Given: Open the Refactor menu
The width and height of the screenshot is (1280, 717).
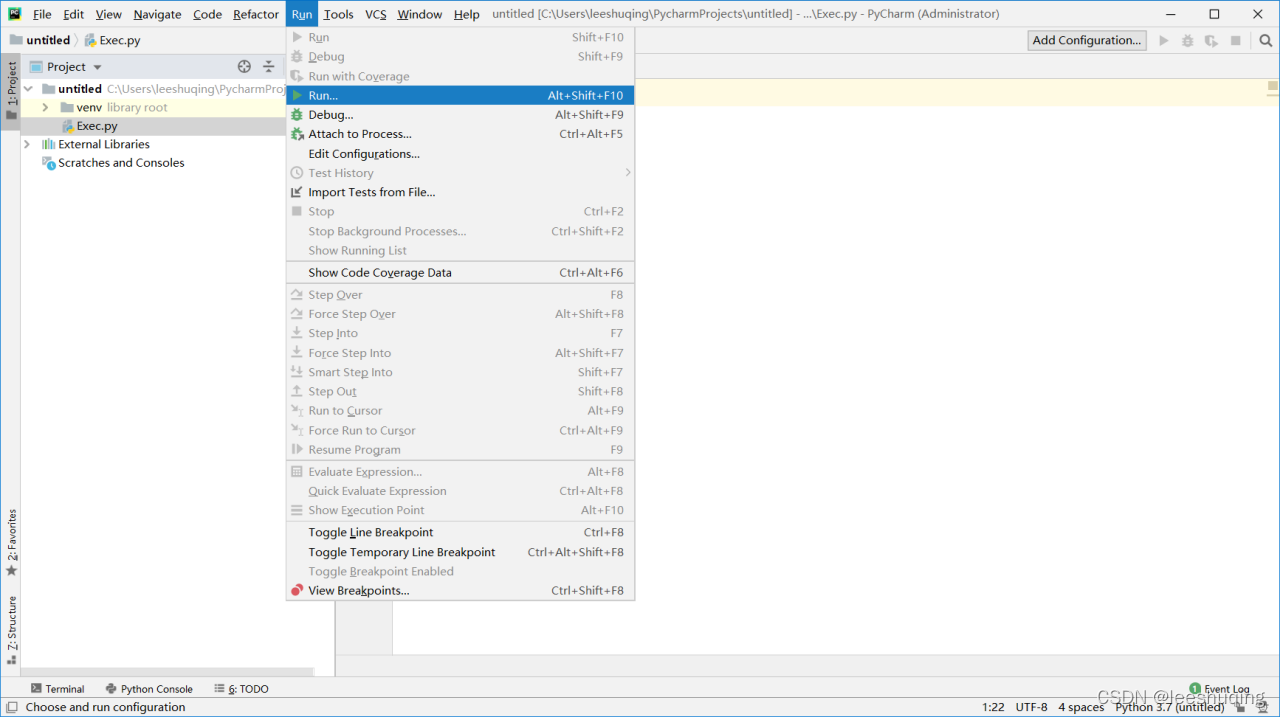Looking at the screenshot, I should (256, 14).
